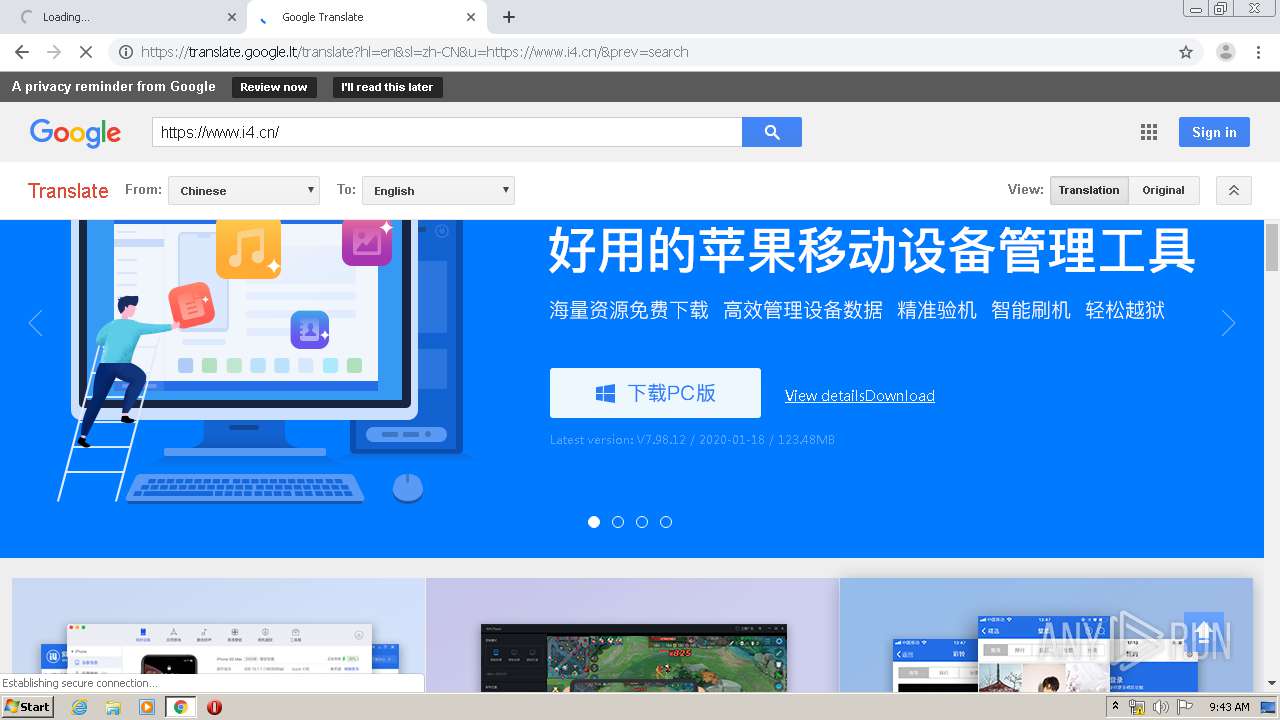Select the second carousel dot

(618, 522)
